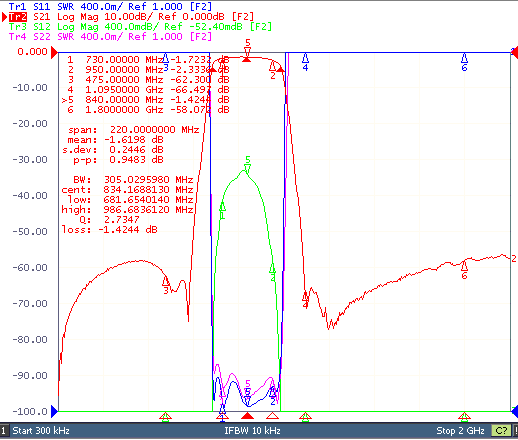Select trace Tr1 S11 SWR label
The image size is (518, 440).
coord(110,7)
